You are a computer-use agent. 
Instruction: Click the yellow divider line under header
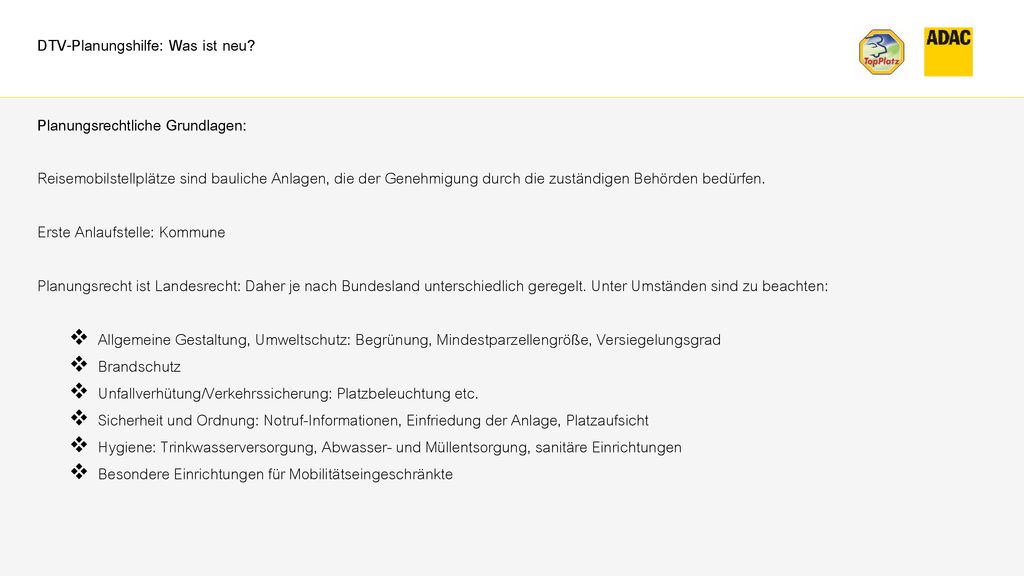click(512, 97)
